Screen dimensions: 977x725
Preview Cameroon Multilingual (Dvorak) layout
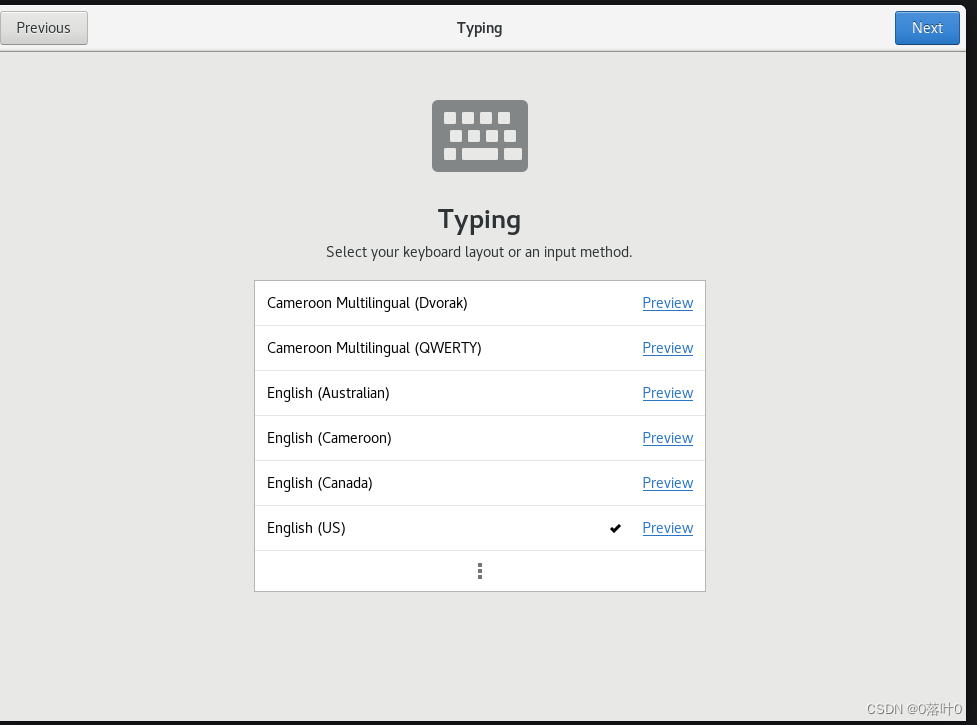667,303
